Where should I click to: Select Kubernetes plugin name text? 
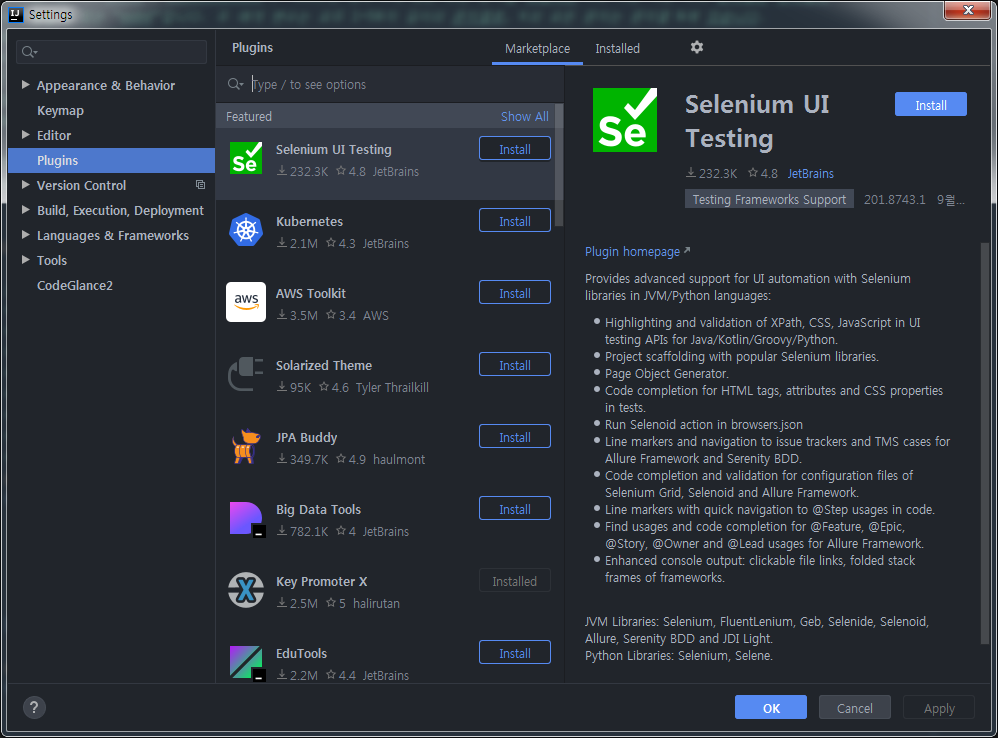(x=309, y=221)
